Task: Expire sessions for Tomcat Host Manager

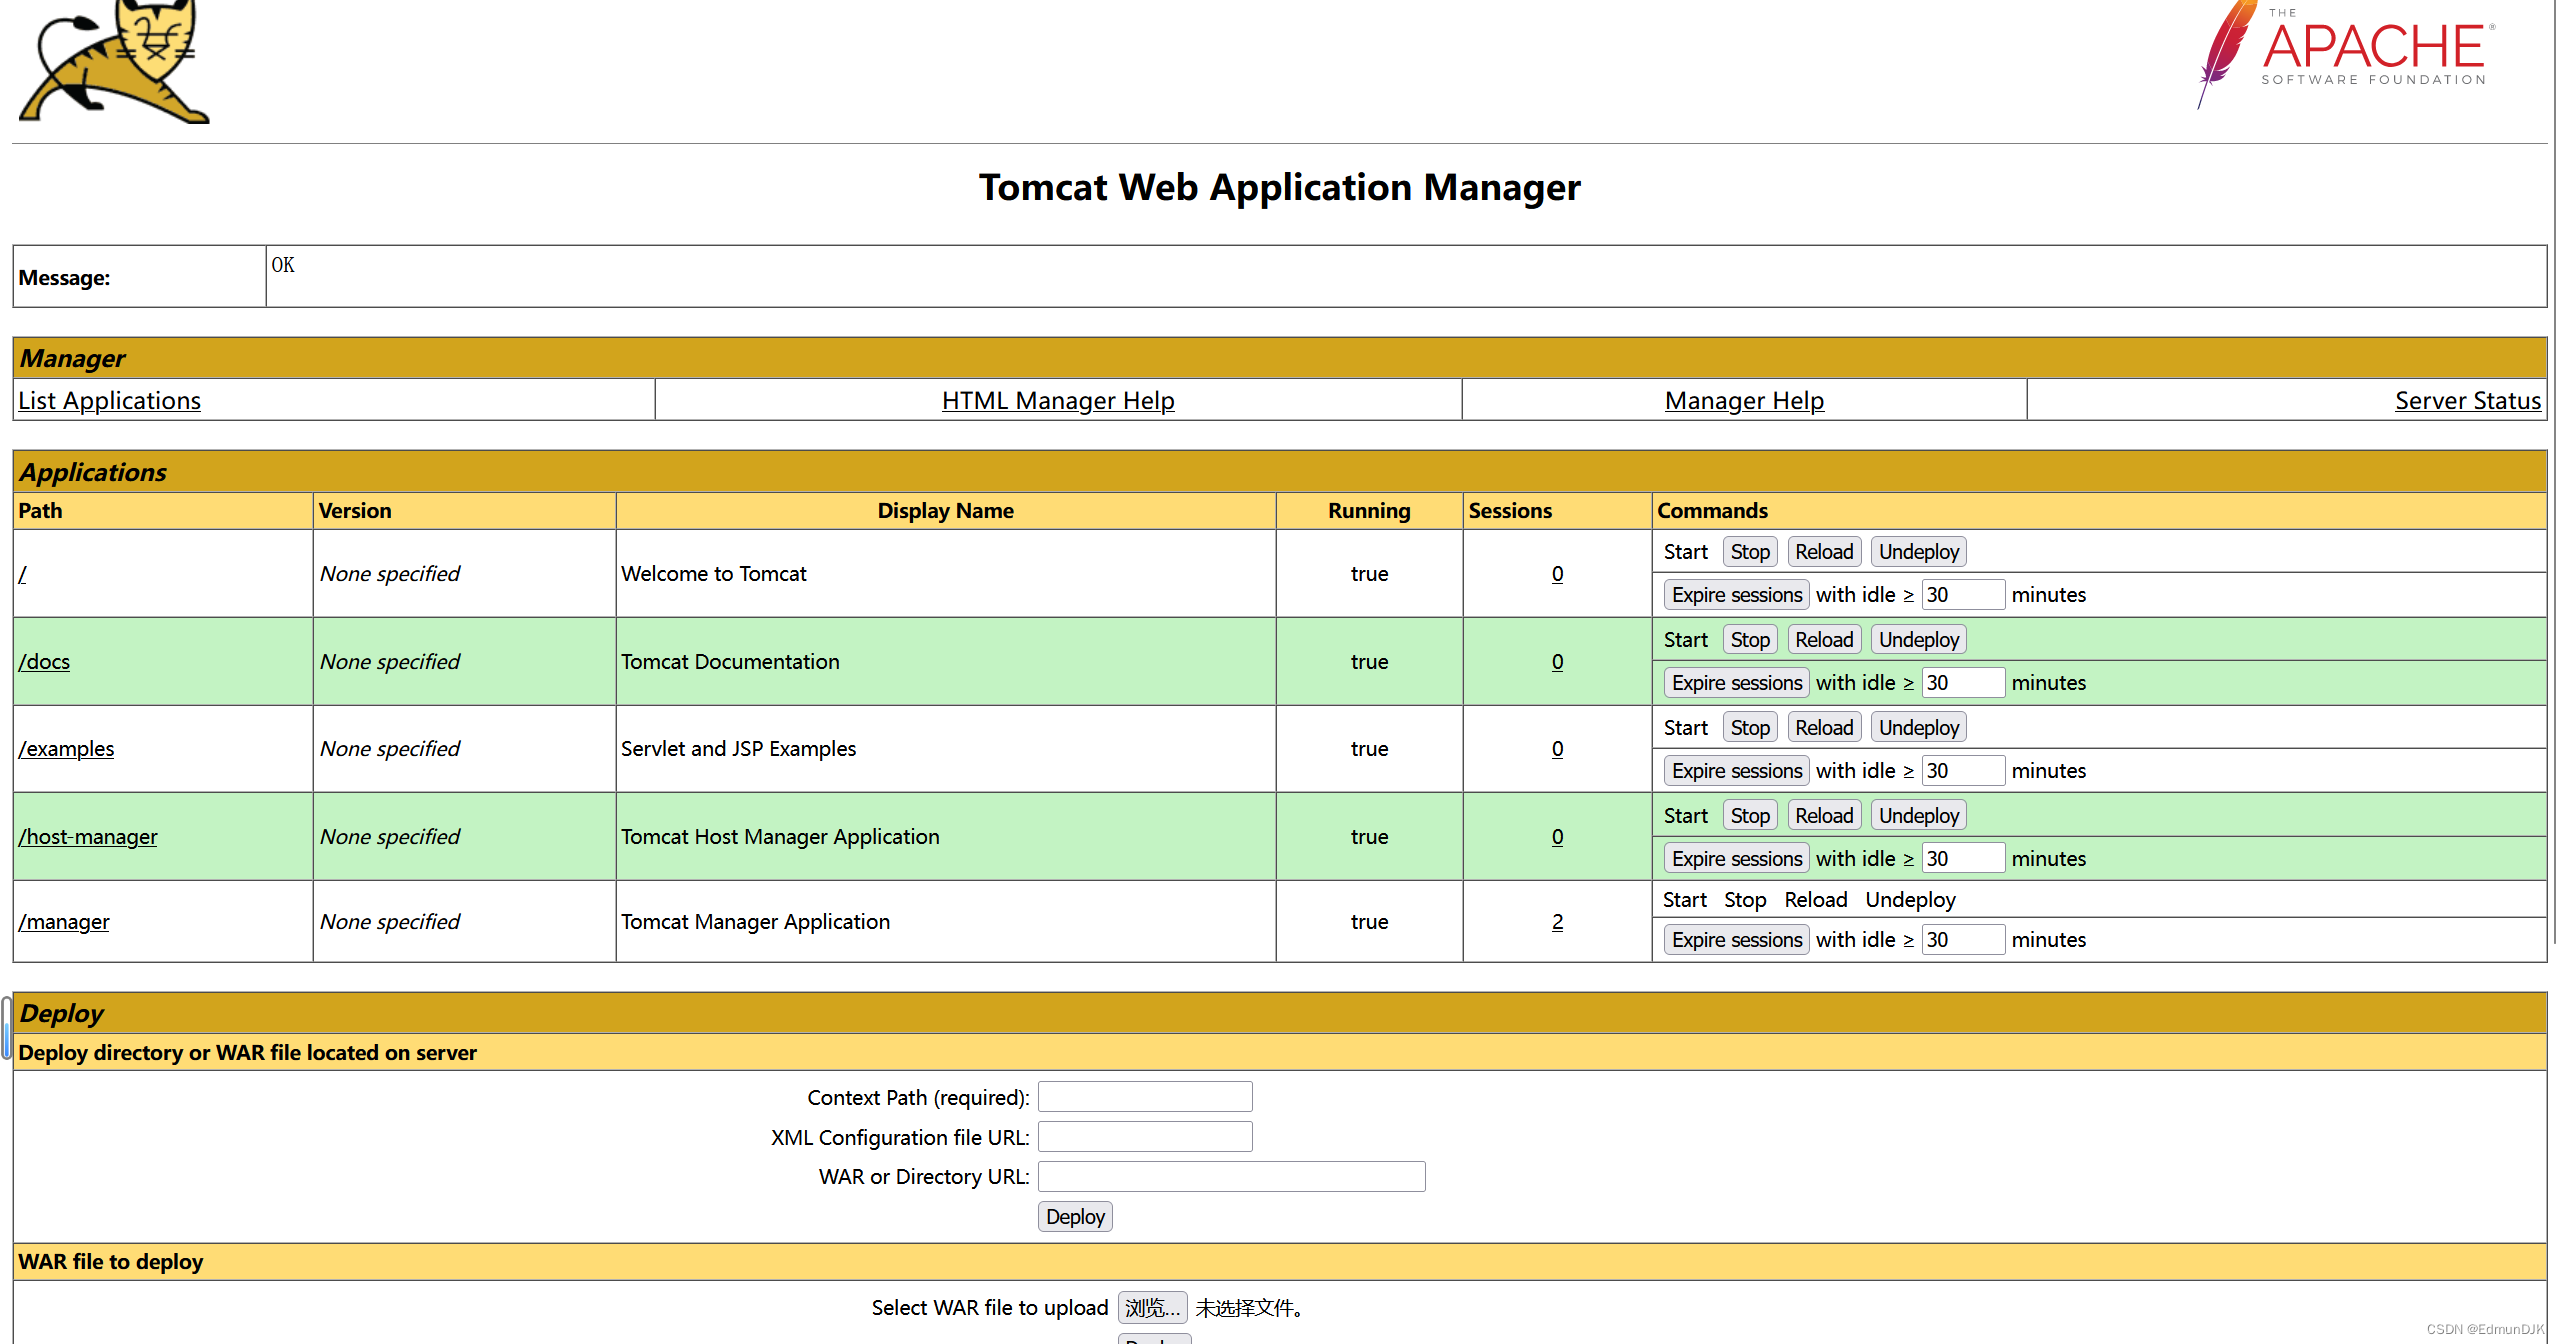Action: 1737,859
